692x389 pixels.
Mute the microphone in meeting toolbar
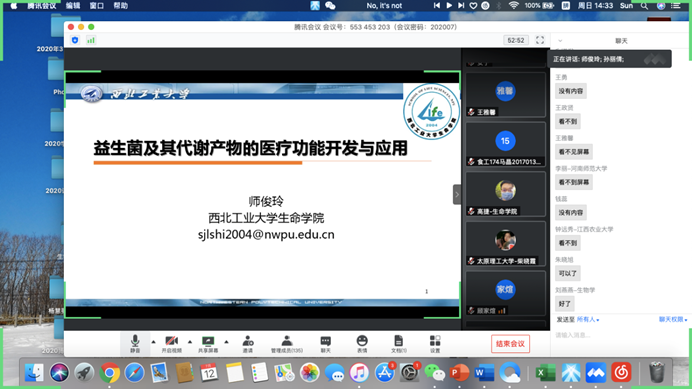135,344
